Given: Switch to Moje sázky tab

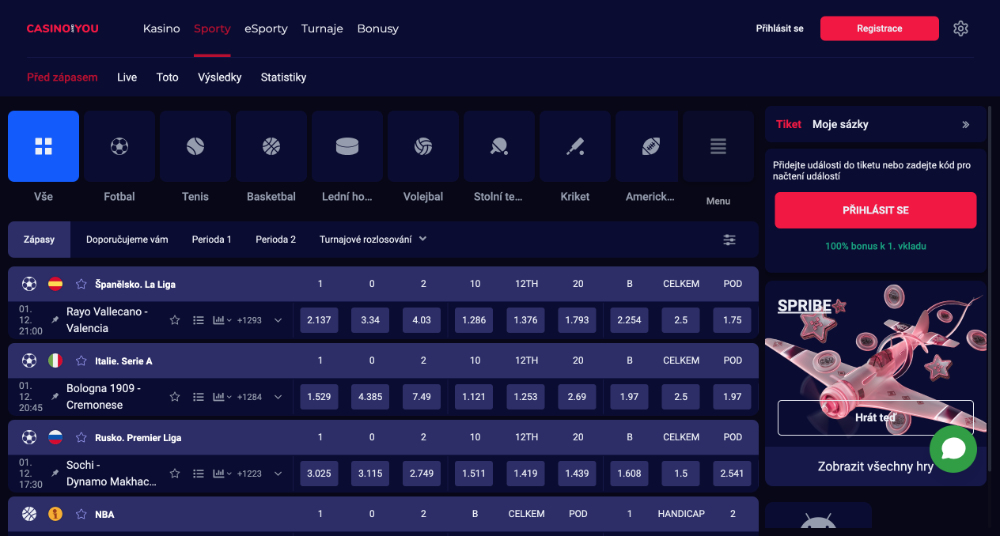Looking at the screenshot, I should (x=840, y=124).
